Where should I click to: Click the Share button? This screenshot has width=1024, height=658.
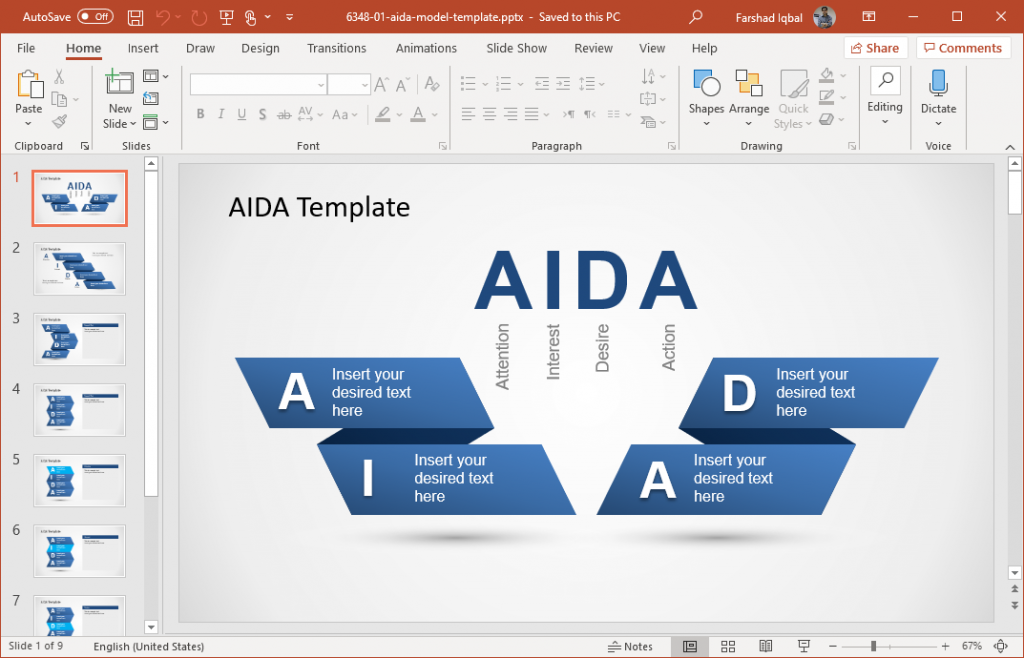coord(875,47)
